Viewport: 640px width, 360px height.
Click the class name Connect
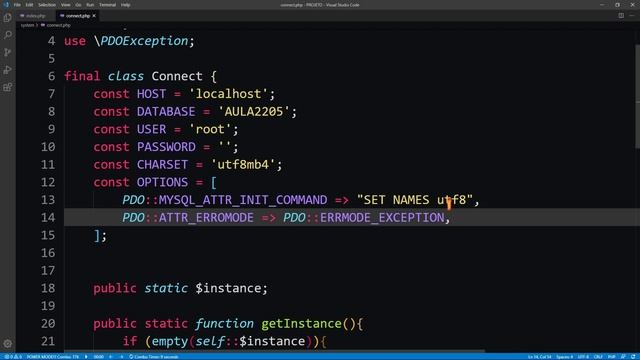click(177, 76)
